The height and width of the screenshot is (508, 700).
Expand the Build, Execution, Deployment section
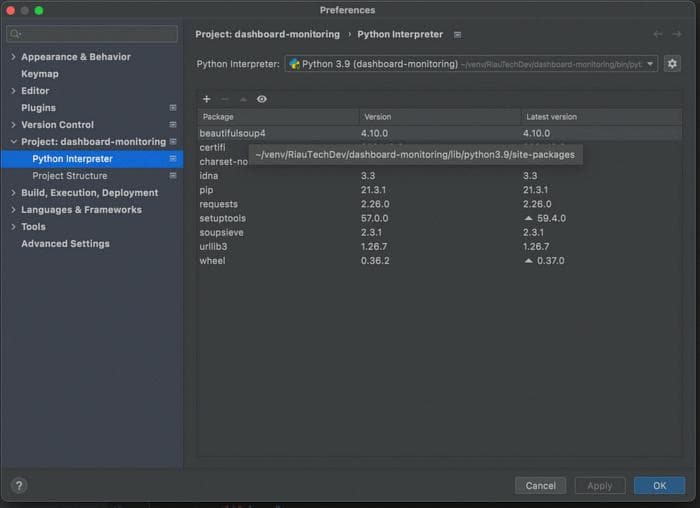point(13,193)
